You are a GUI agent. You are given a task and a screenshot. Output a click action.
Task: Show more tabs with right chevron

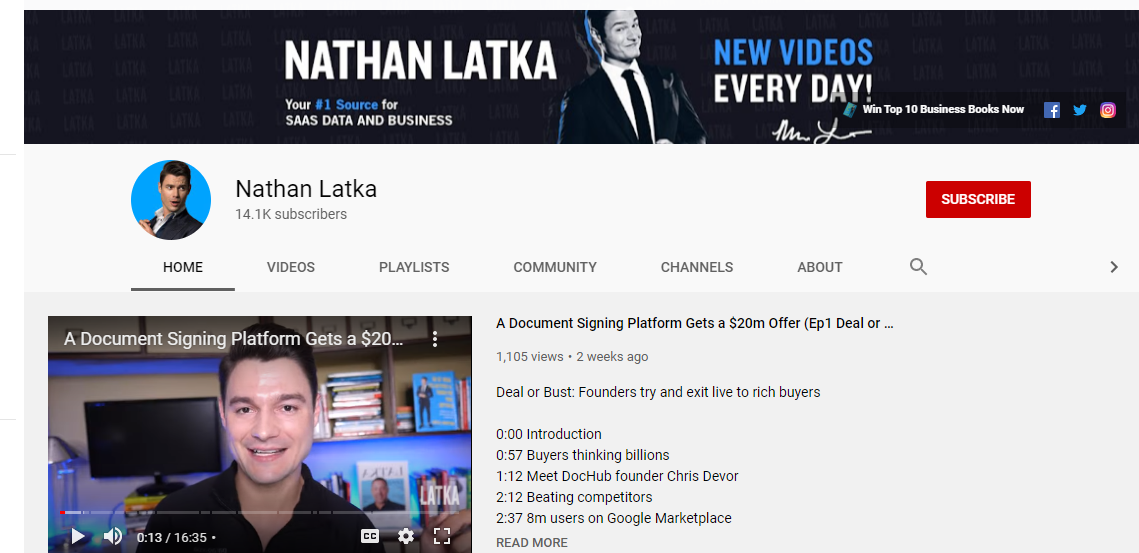1114,267
